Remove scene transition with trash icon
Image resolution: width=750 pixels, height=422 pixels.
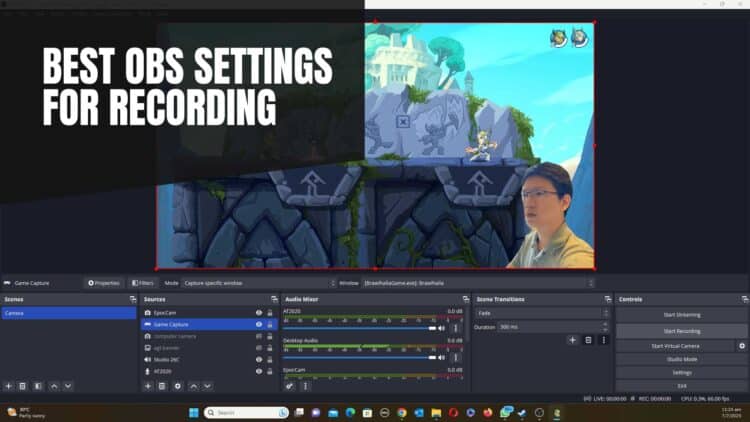click(588, 340)
